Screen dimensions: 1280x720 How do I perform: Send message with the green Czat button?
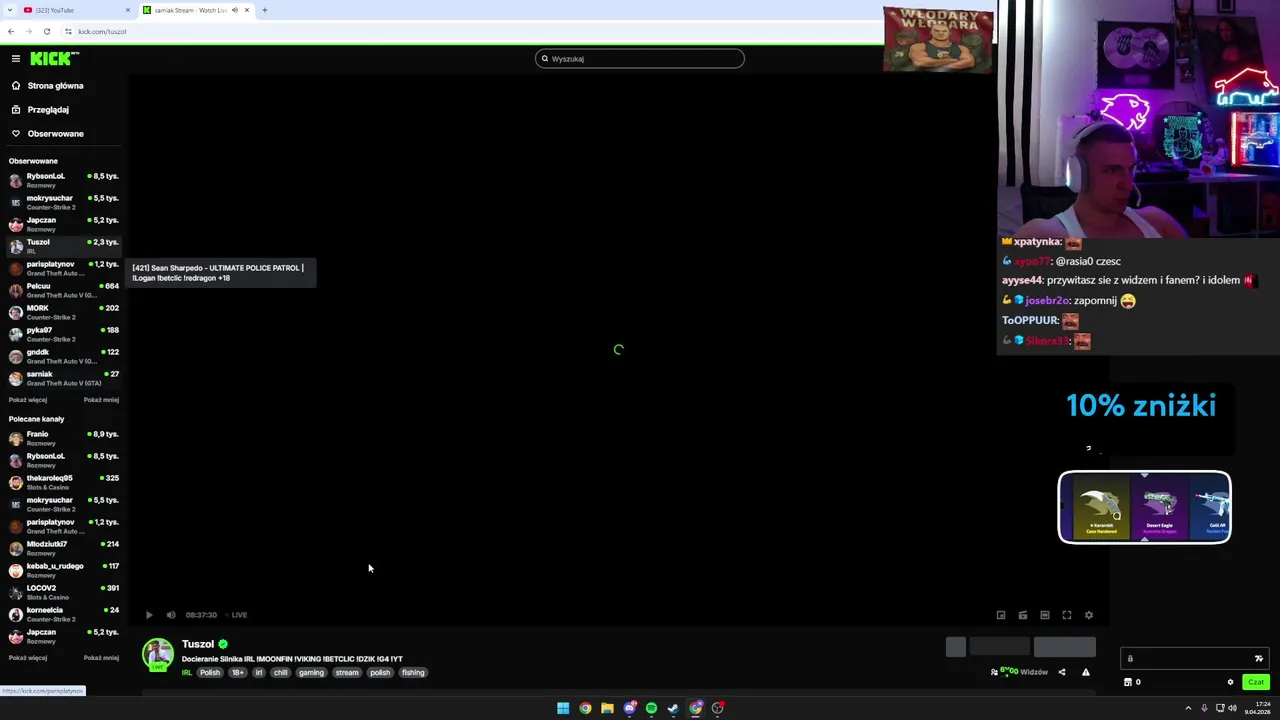click(1256, 682)
